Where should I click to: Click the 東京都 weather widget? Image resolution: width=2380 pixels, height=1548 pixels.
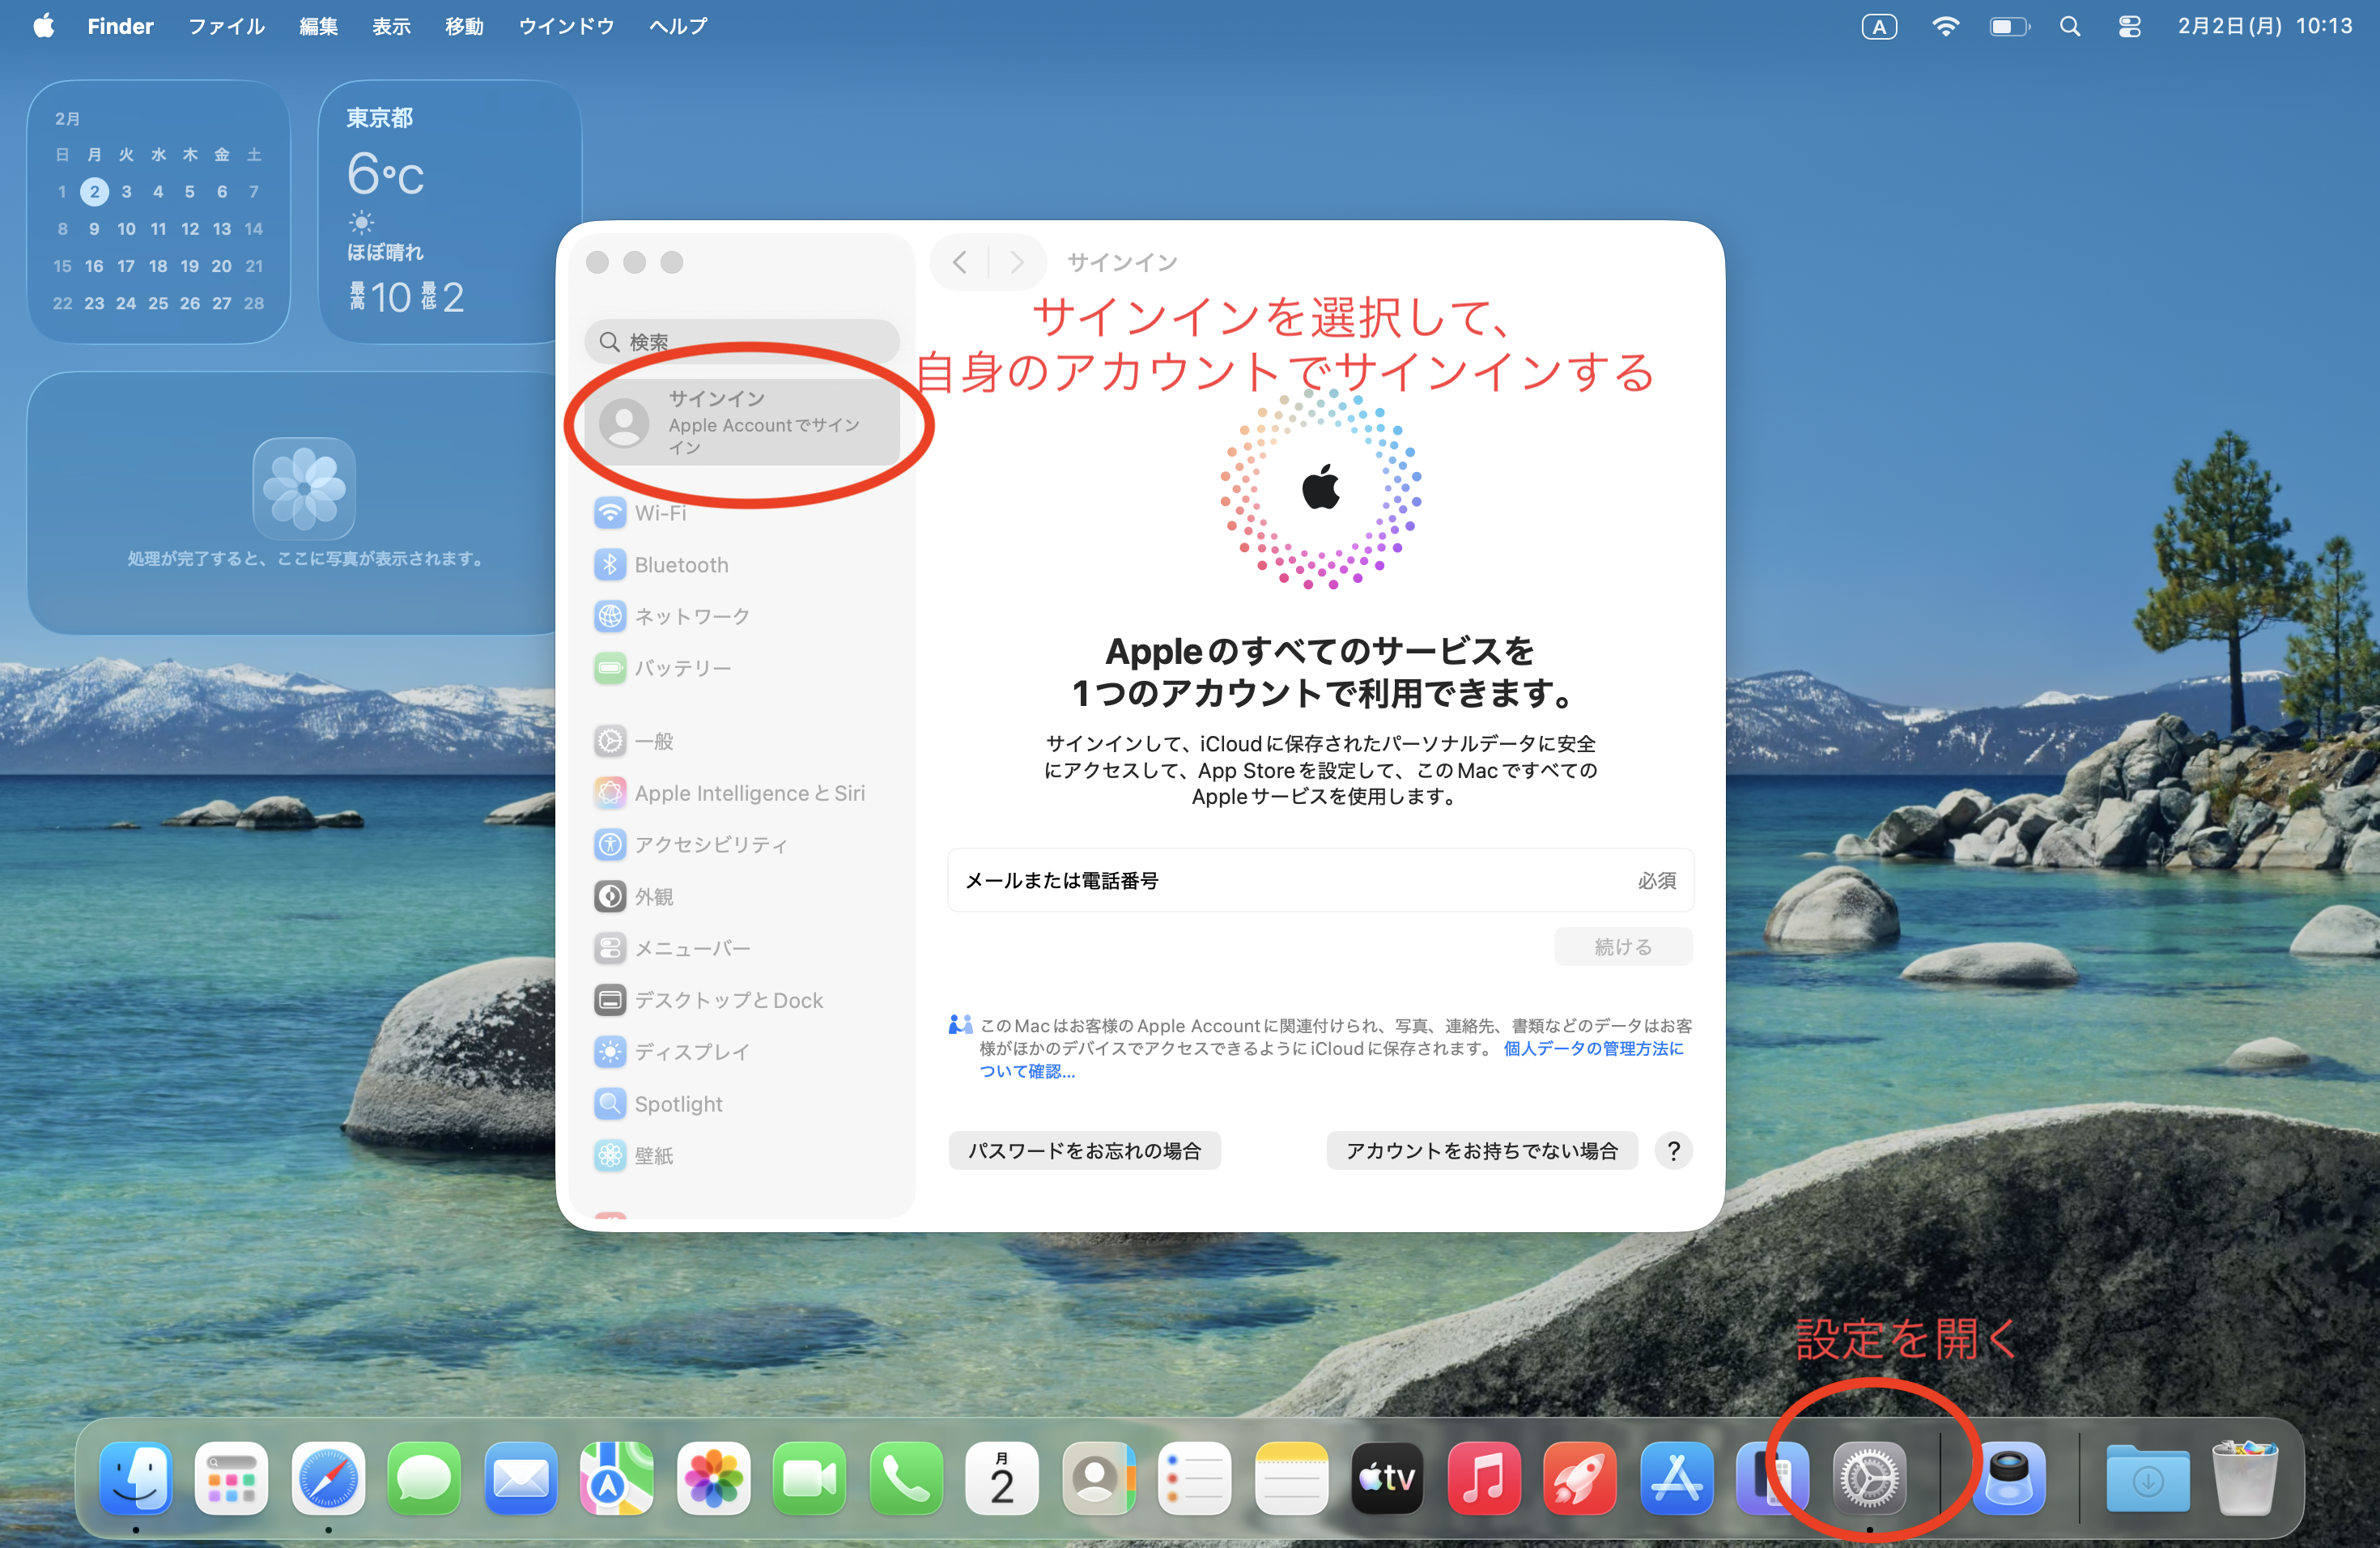[x=449, y=212]
